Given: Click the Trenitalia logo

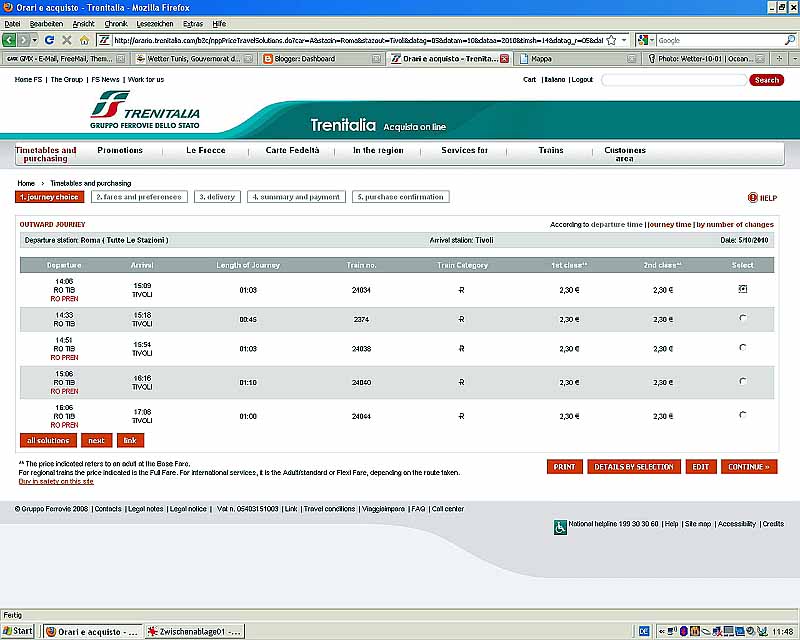Looking at the screenshot, I should 145,110.
